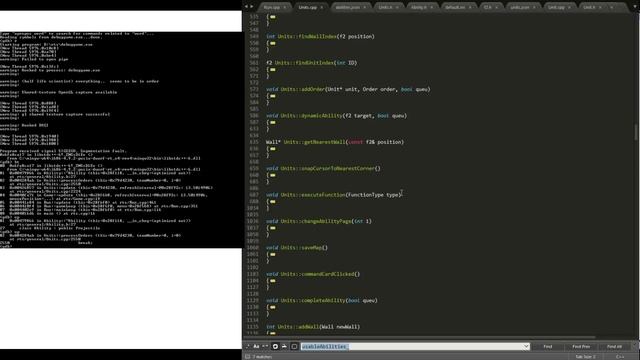Click the horizontal scrollbar at editor bottom
The width and height of the screenshot is (640, 360).
tap(420, 338)
